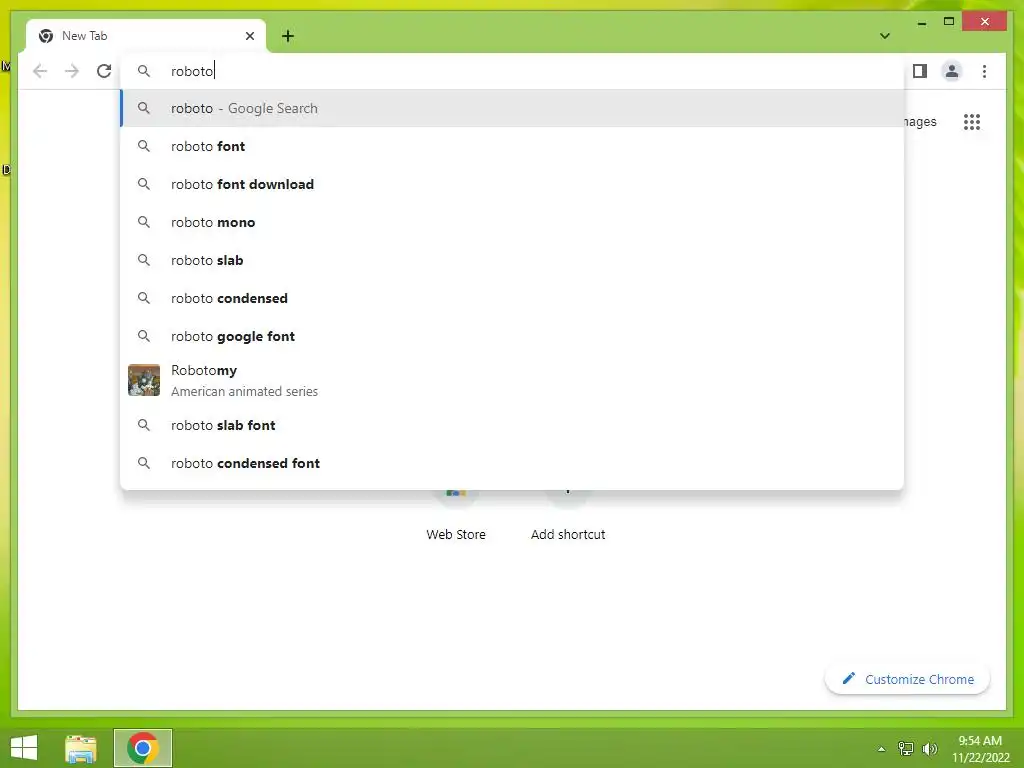Choose the 'roboto font' suggestion

click(x=513, y=146)
